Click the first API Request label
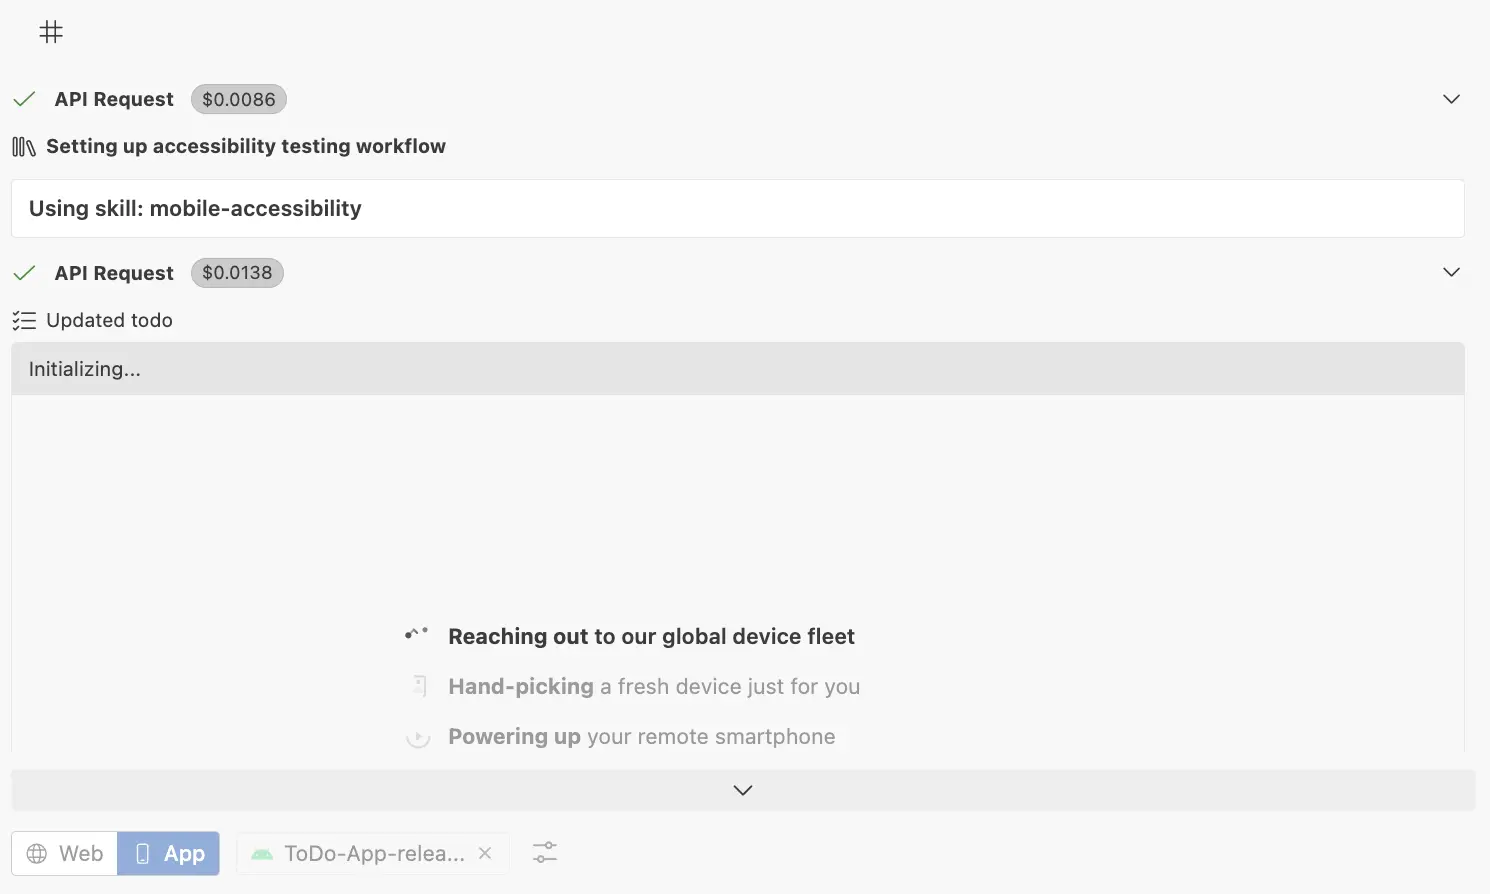 (114, 99)
